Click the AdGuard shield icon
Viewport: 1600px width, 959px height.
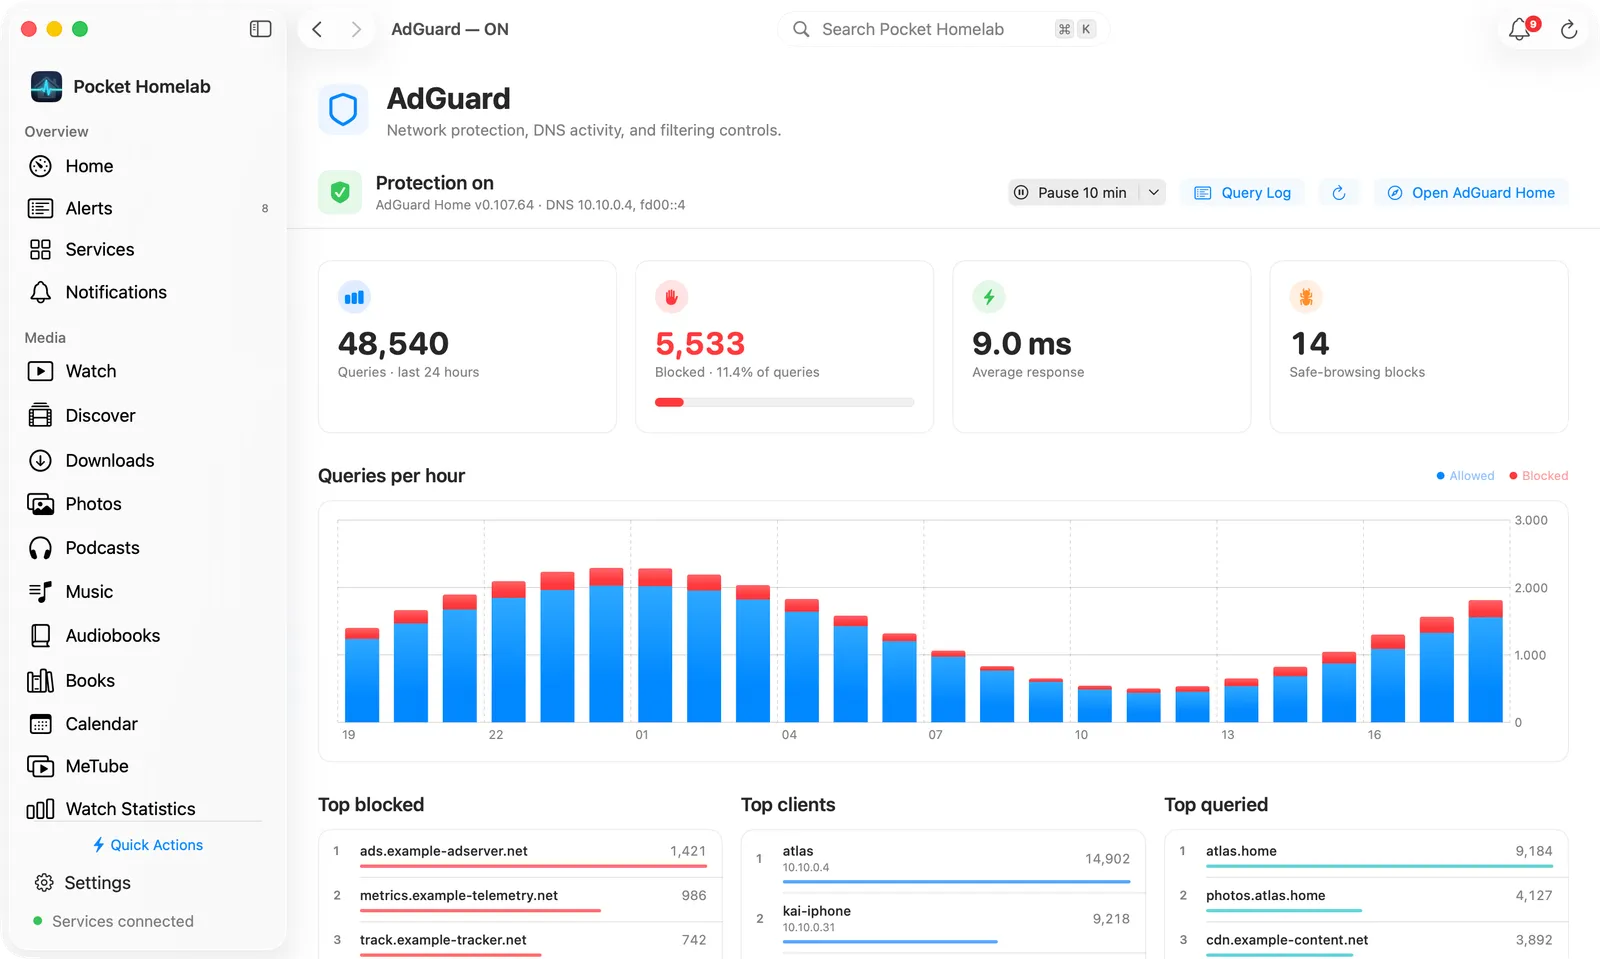[x=343, y=109]
